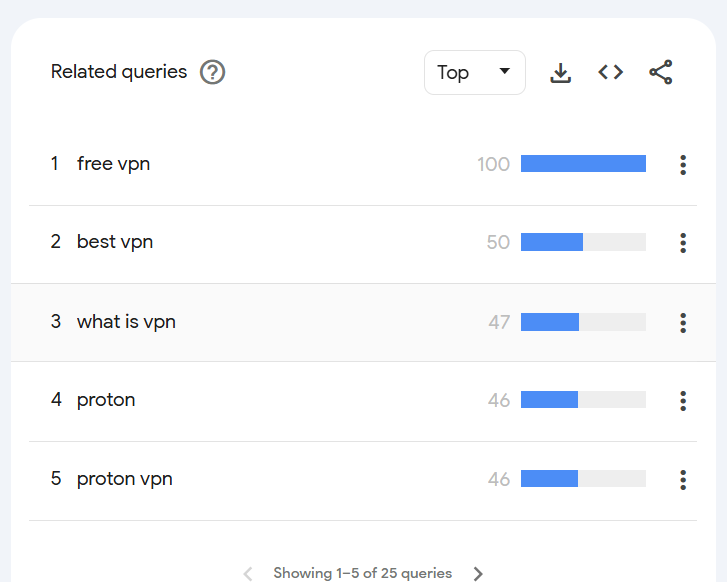The width and height of the screenshot is (727, 582).
Task: Open the Top sorting dropdown
Action: tap(474, 73)
